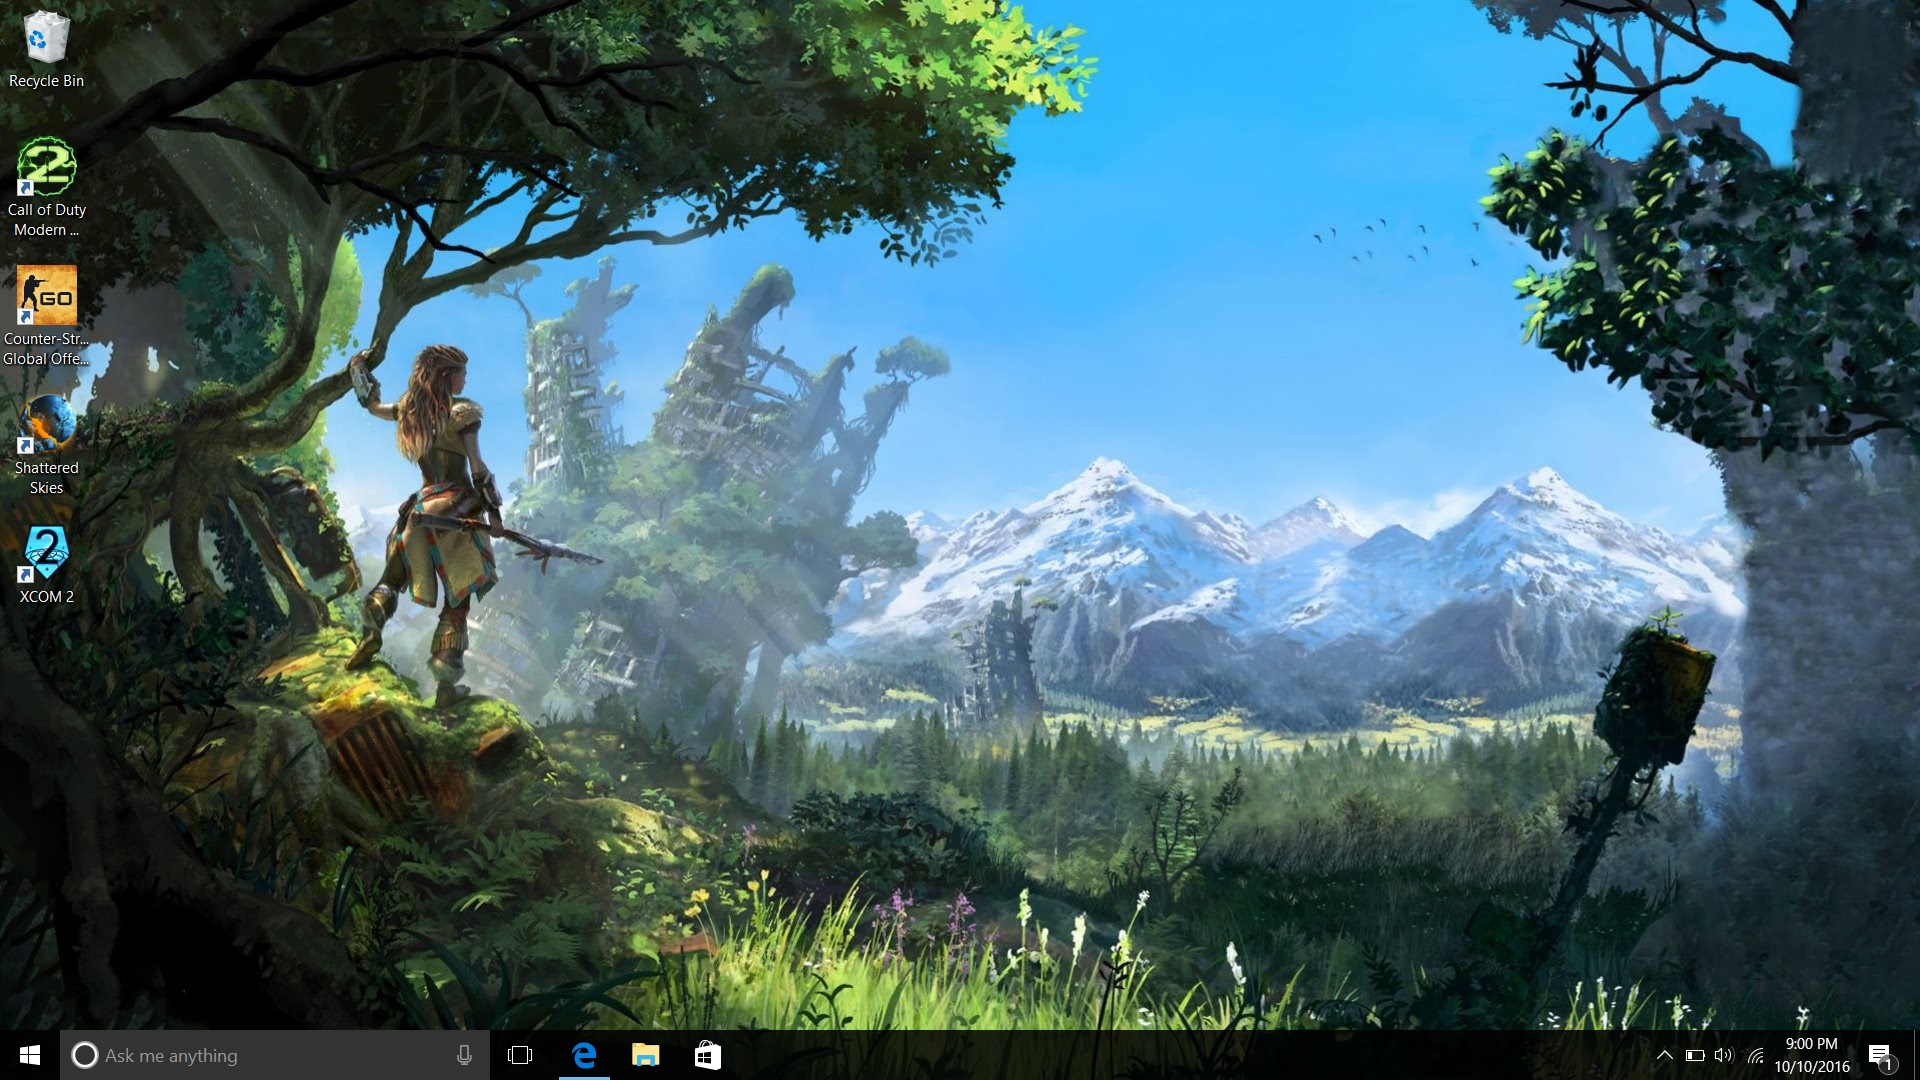Viewport: 1920px width, 1080px height.
Task: Launch Microsoft Edge from the taskbar
Action: 584,1055
